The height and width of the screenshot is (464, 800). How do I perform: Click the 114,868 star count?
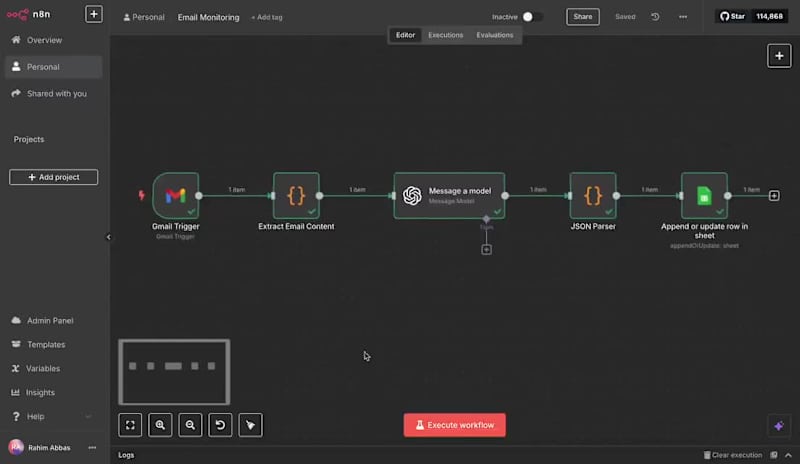click(769, 16)
